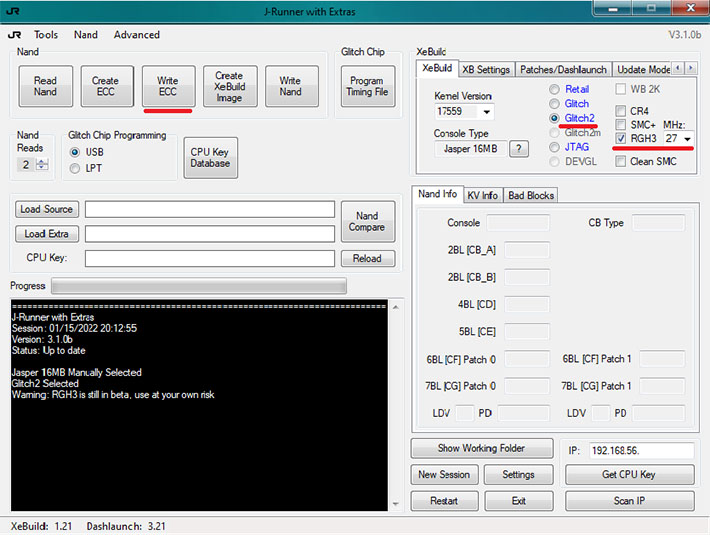The image size is (710, 535).
Task: Click the Dashlaunch 3.21 status text
Action: [x=126, y=526]
